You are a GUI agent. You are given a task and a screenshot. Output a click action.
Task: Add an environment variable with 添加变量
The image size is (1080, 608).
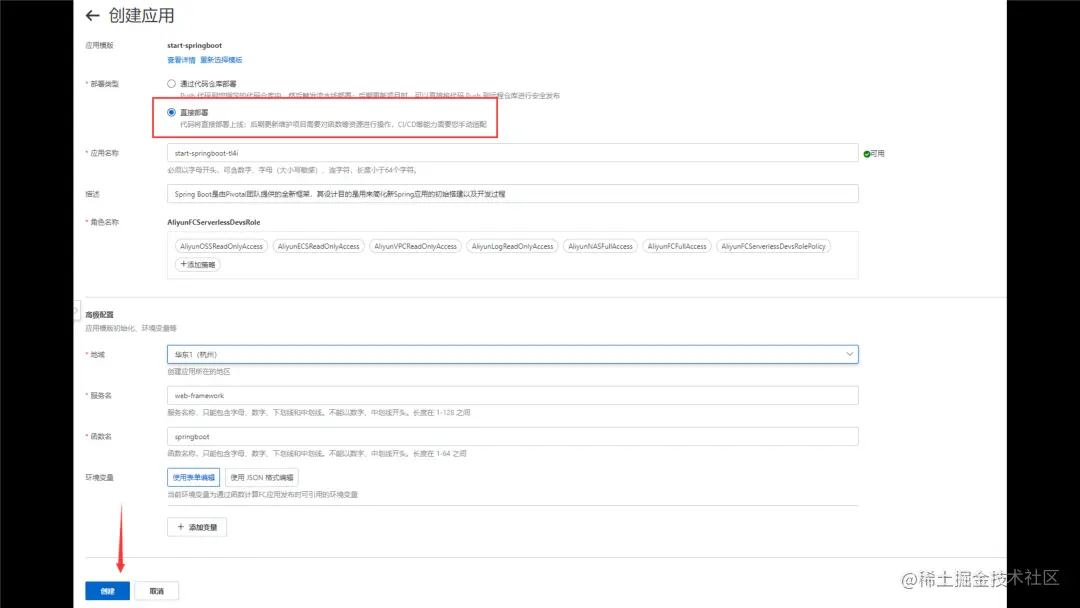coord(197,527)
